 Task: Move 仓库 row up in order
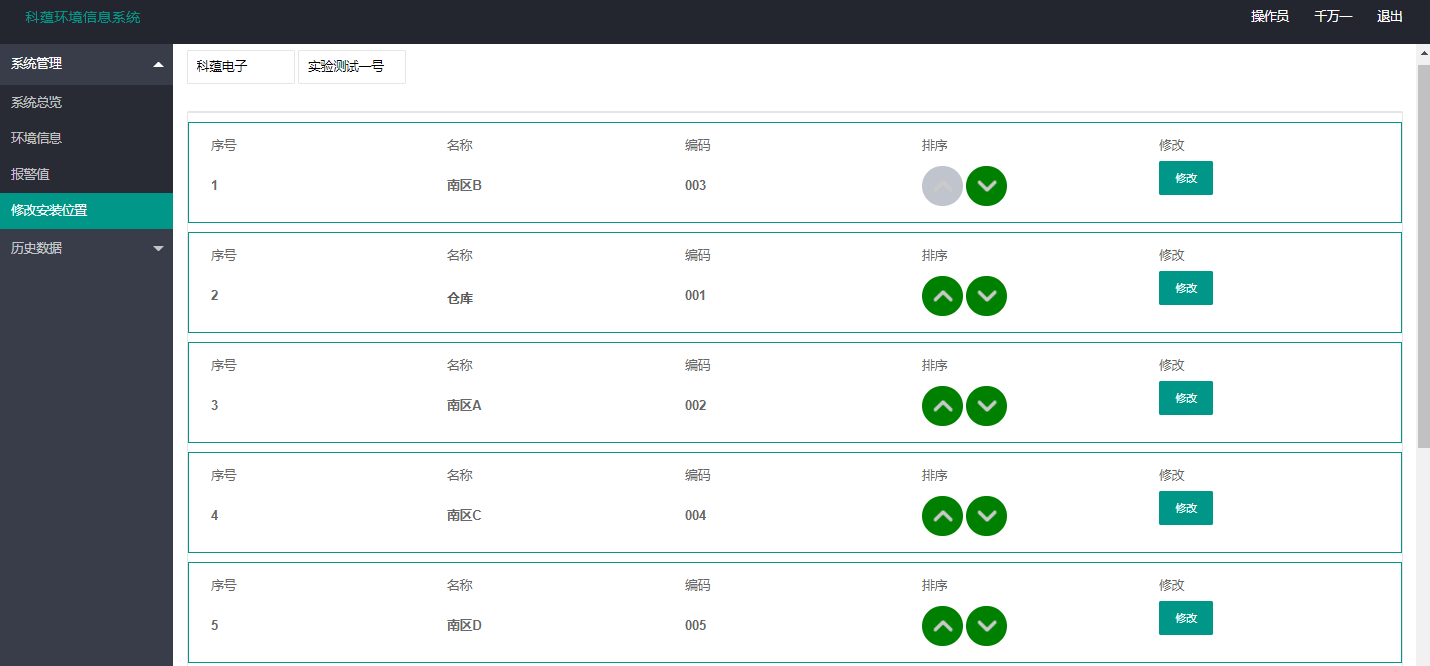coord(942,296)
